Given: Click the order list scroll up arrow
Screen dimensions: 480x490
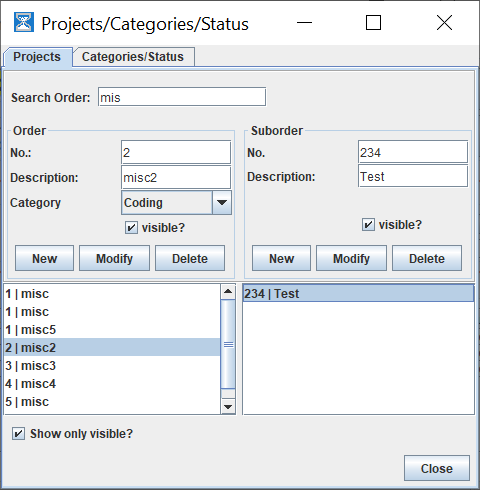Looking at the screenshot, I should 228,292.
